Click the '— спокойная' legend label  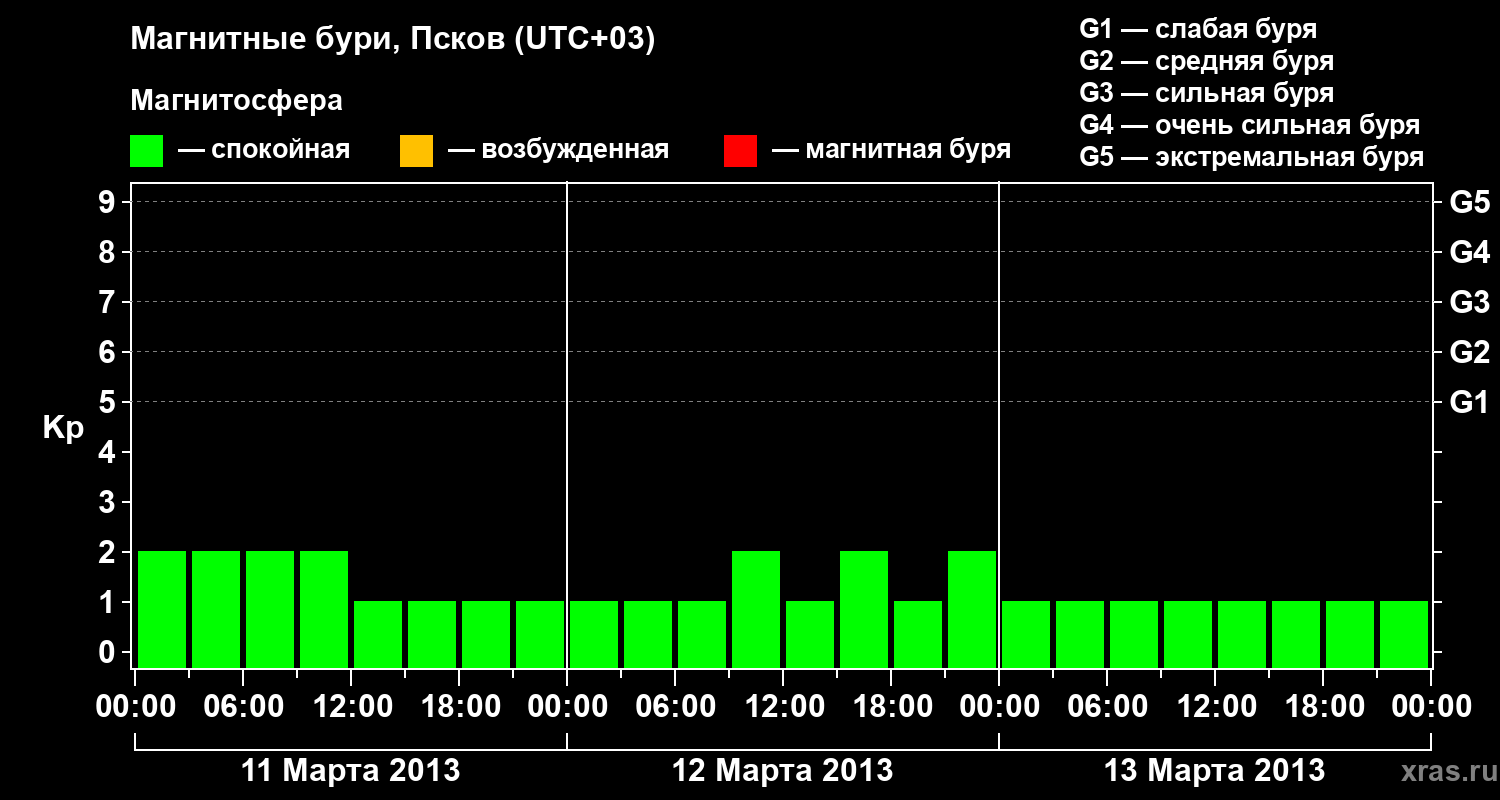click(x=264, y=150)
